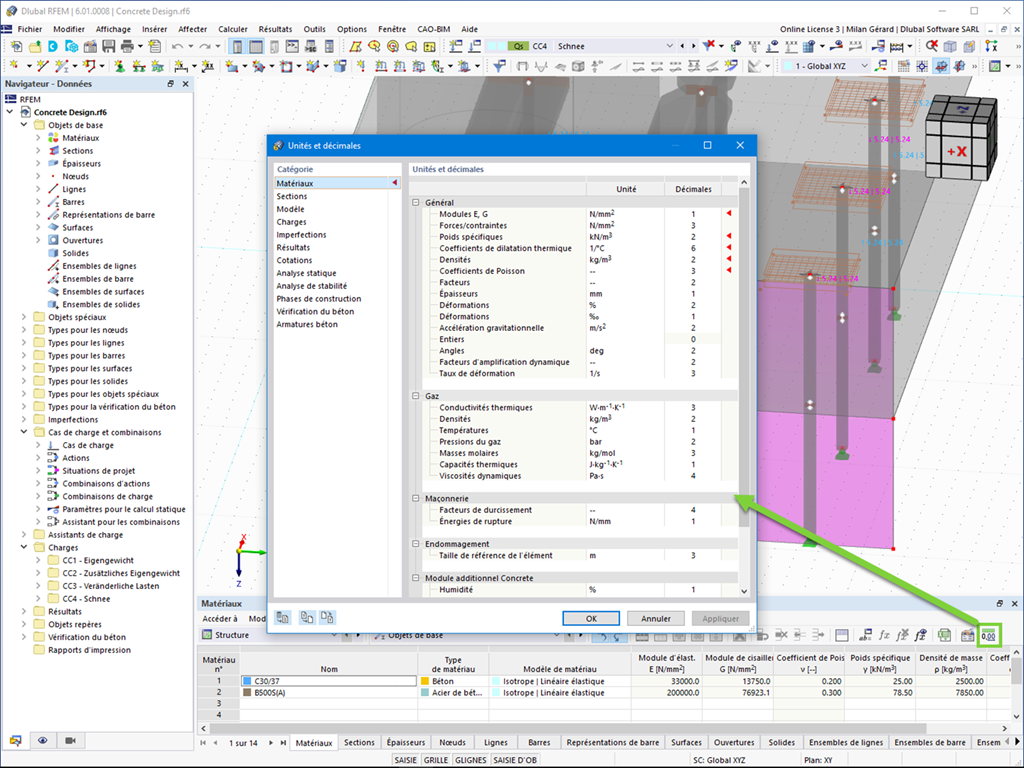Toggle the SAISIE status bar button
This screenshot has height=768, width=1024.
(406, 760)
